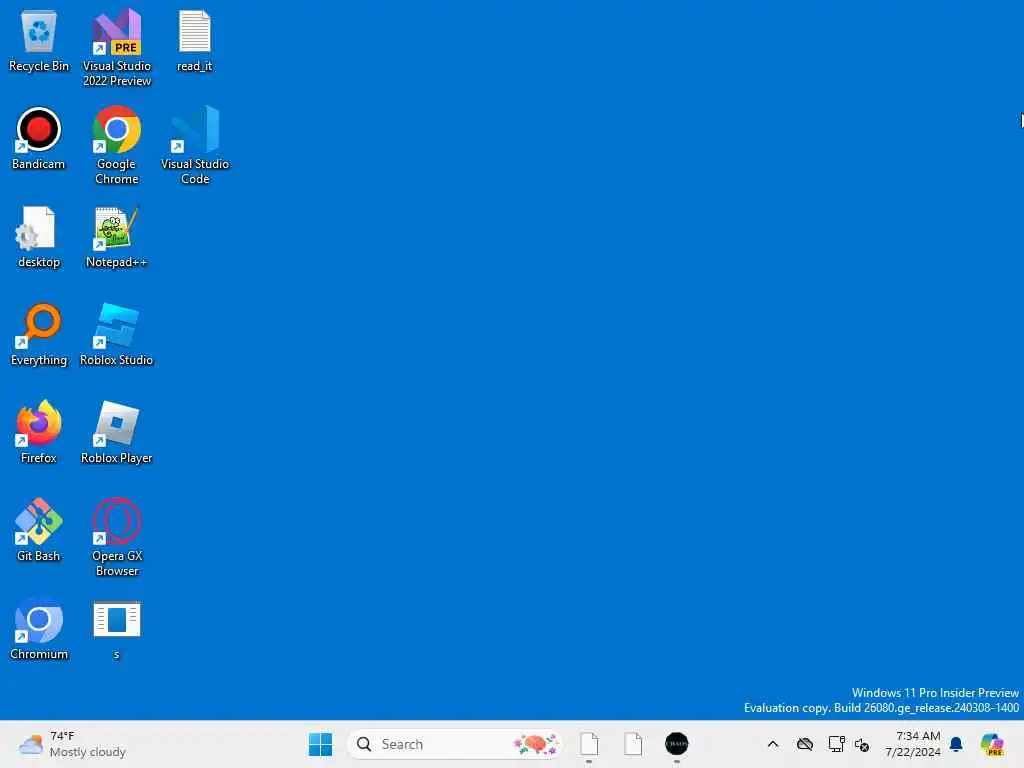Select the desktop settings file icon
Screen dimensions: 1024x768
coord(39,238)
